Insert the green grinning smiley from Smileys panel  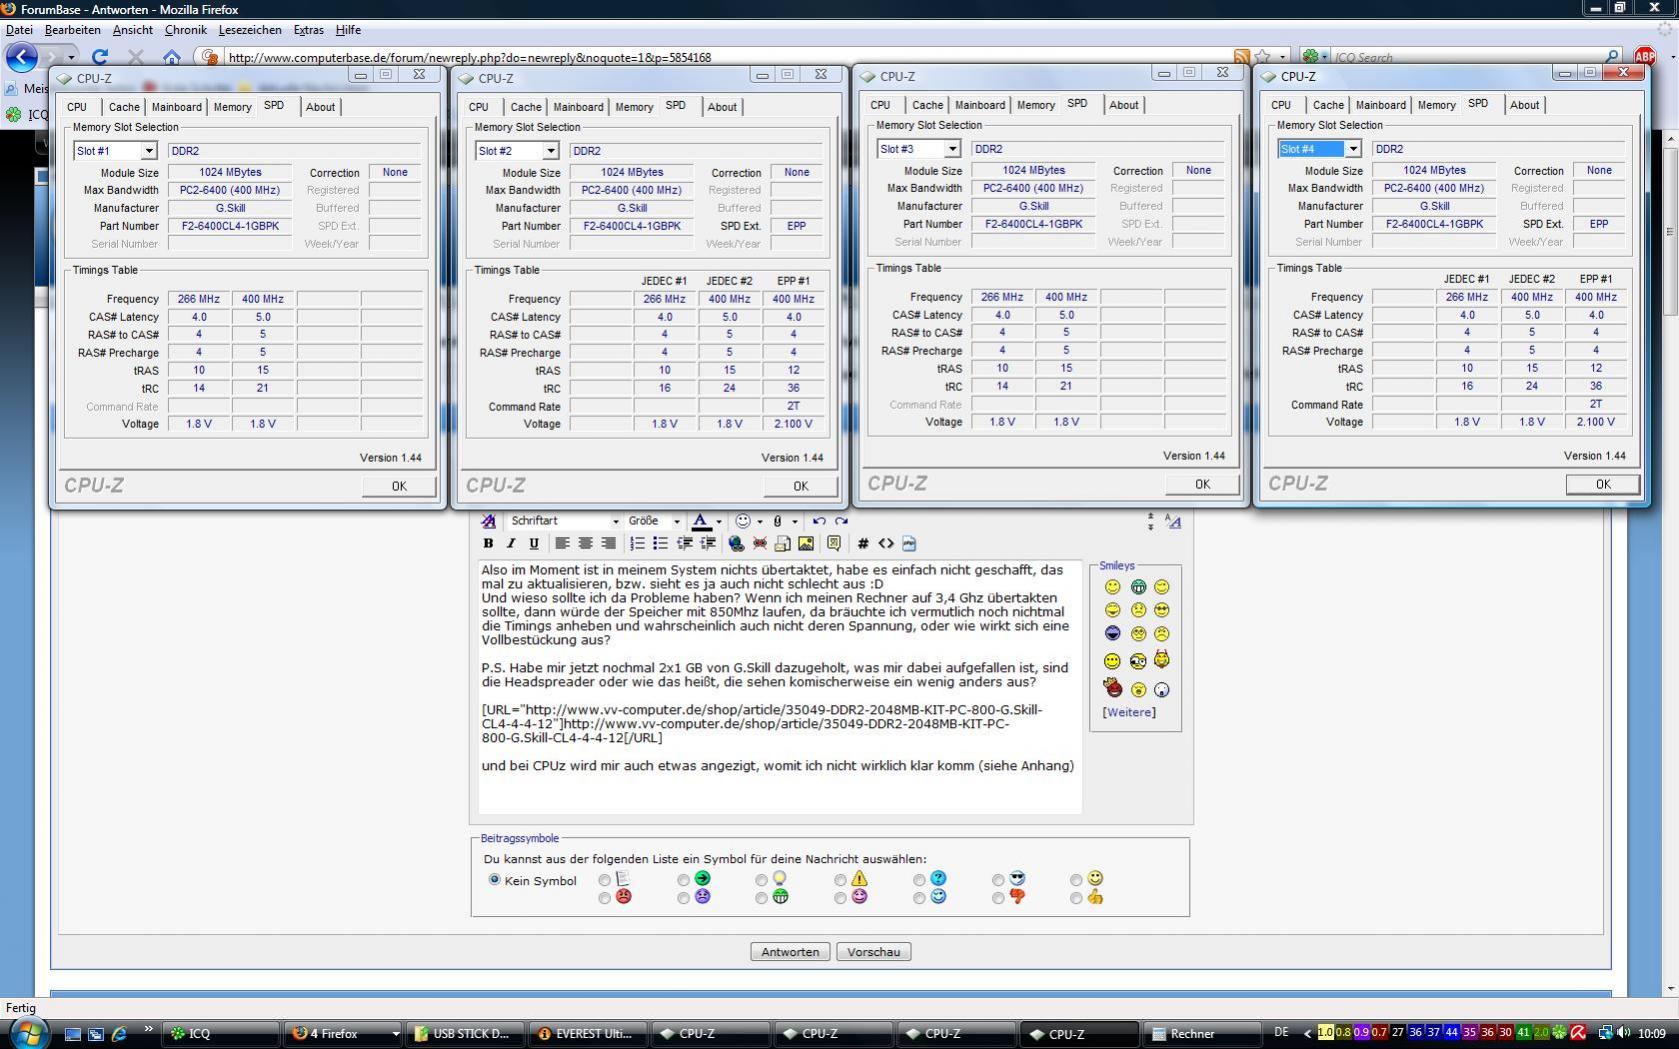(1138, 587)
